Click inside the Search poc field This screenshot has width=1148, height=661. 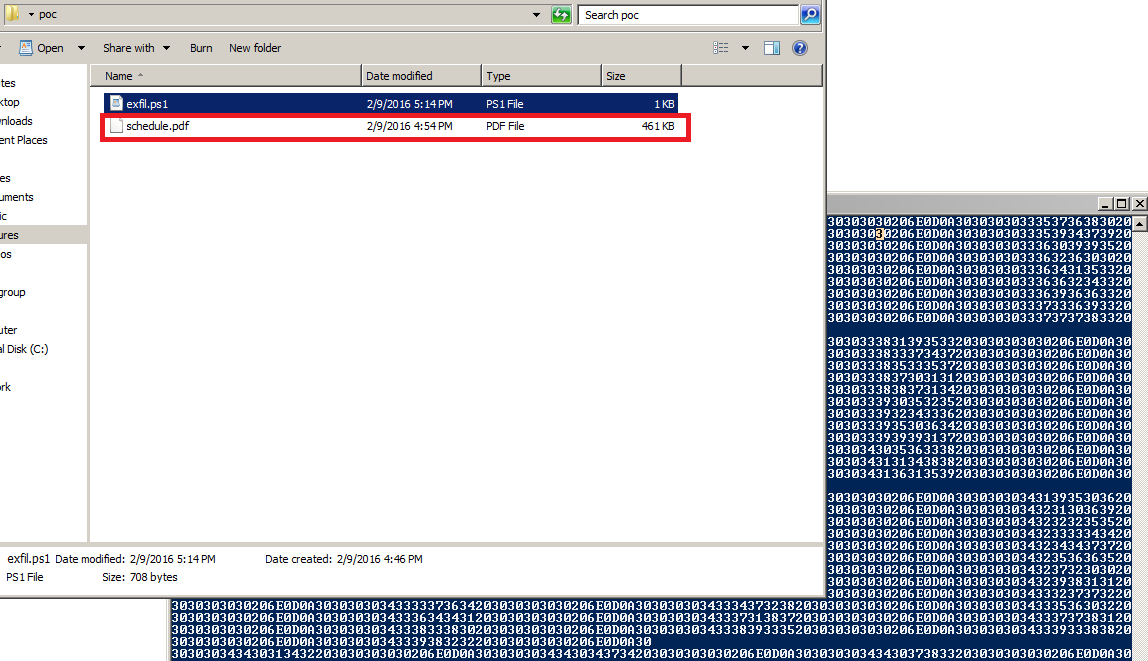tap(688, 15)
